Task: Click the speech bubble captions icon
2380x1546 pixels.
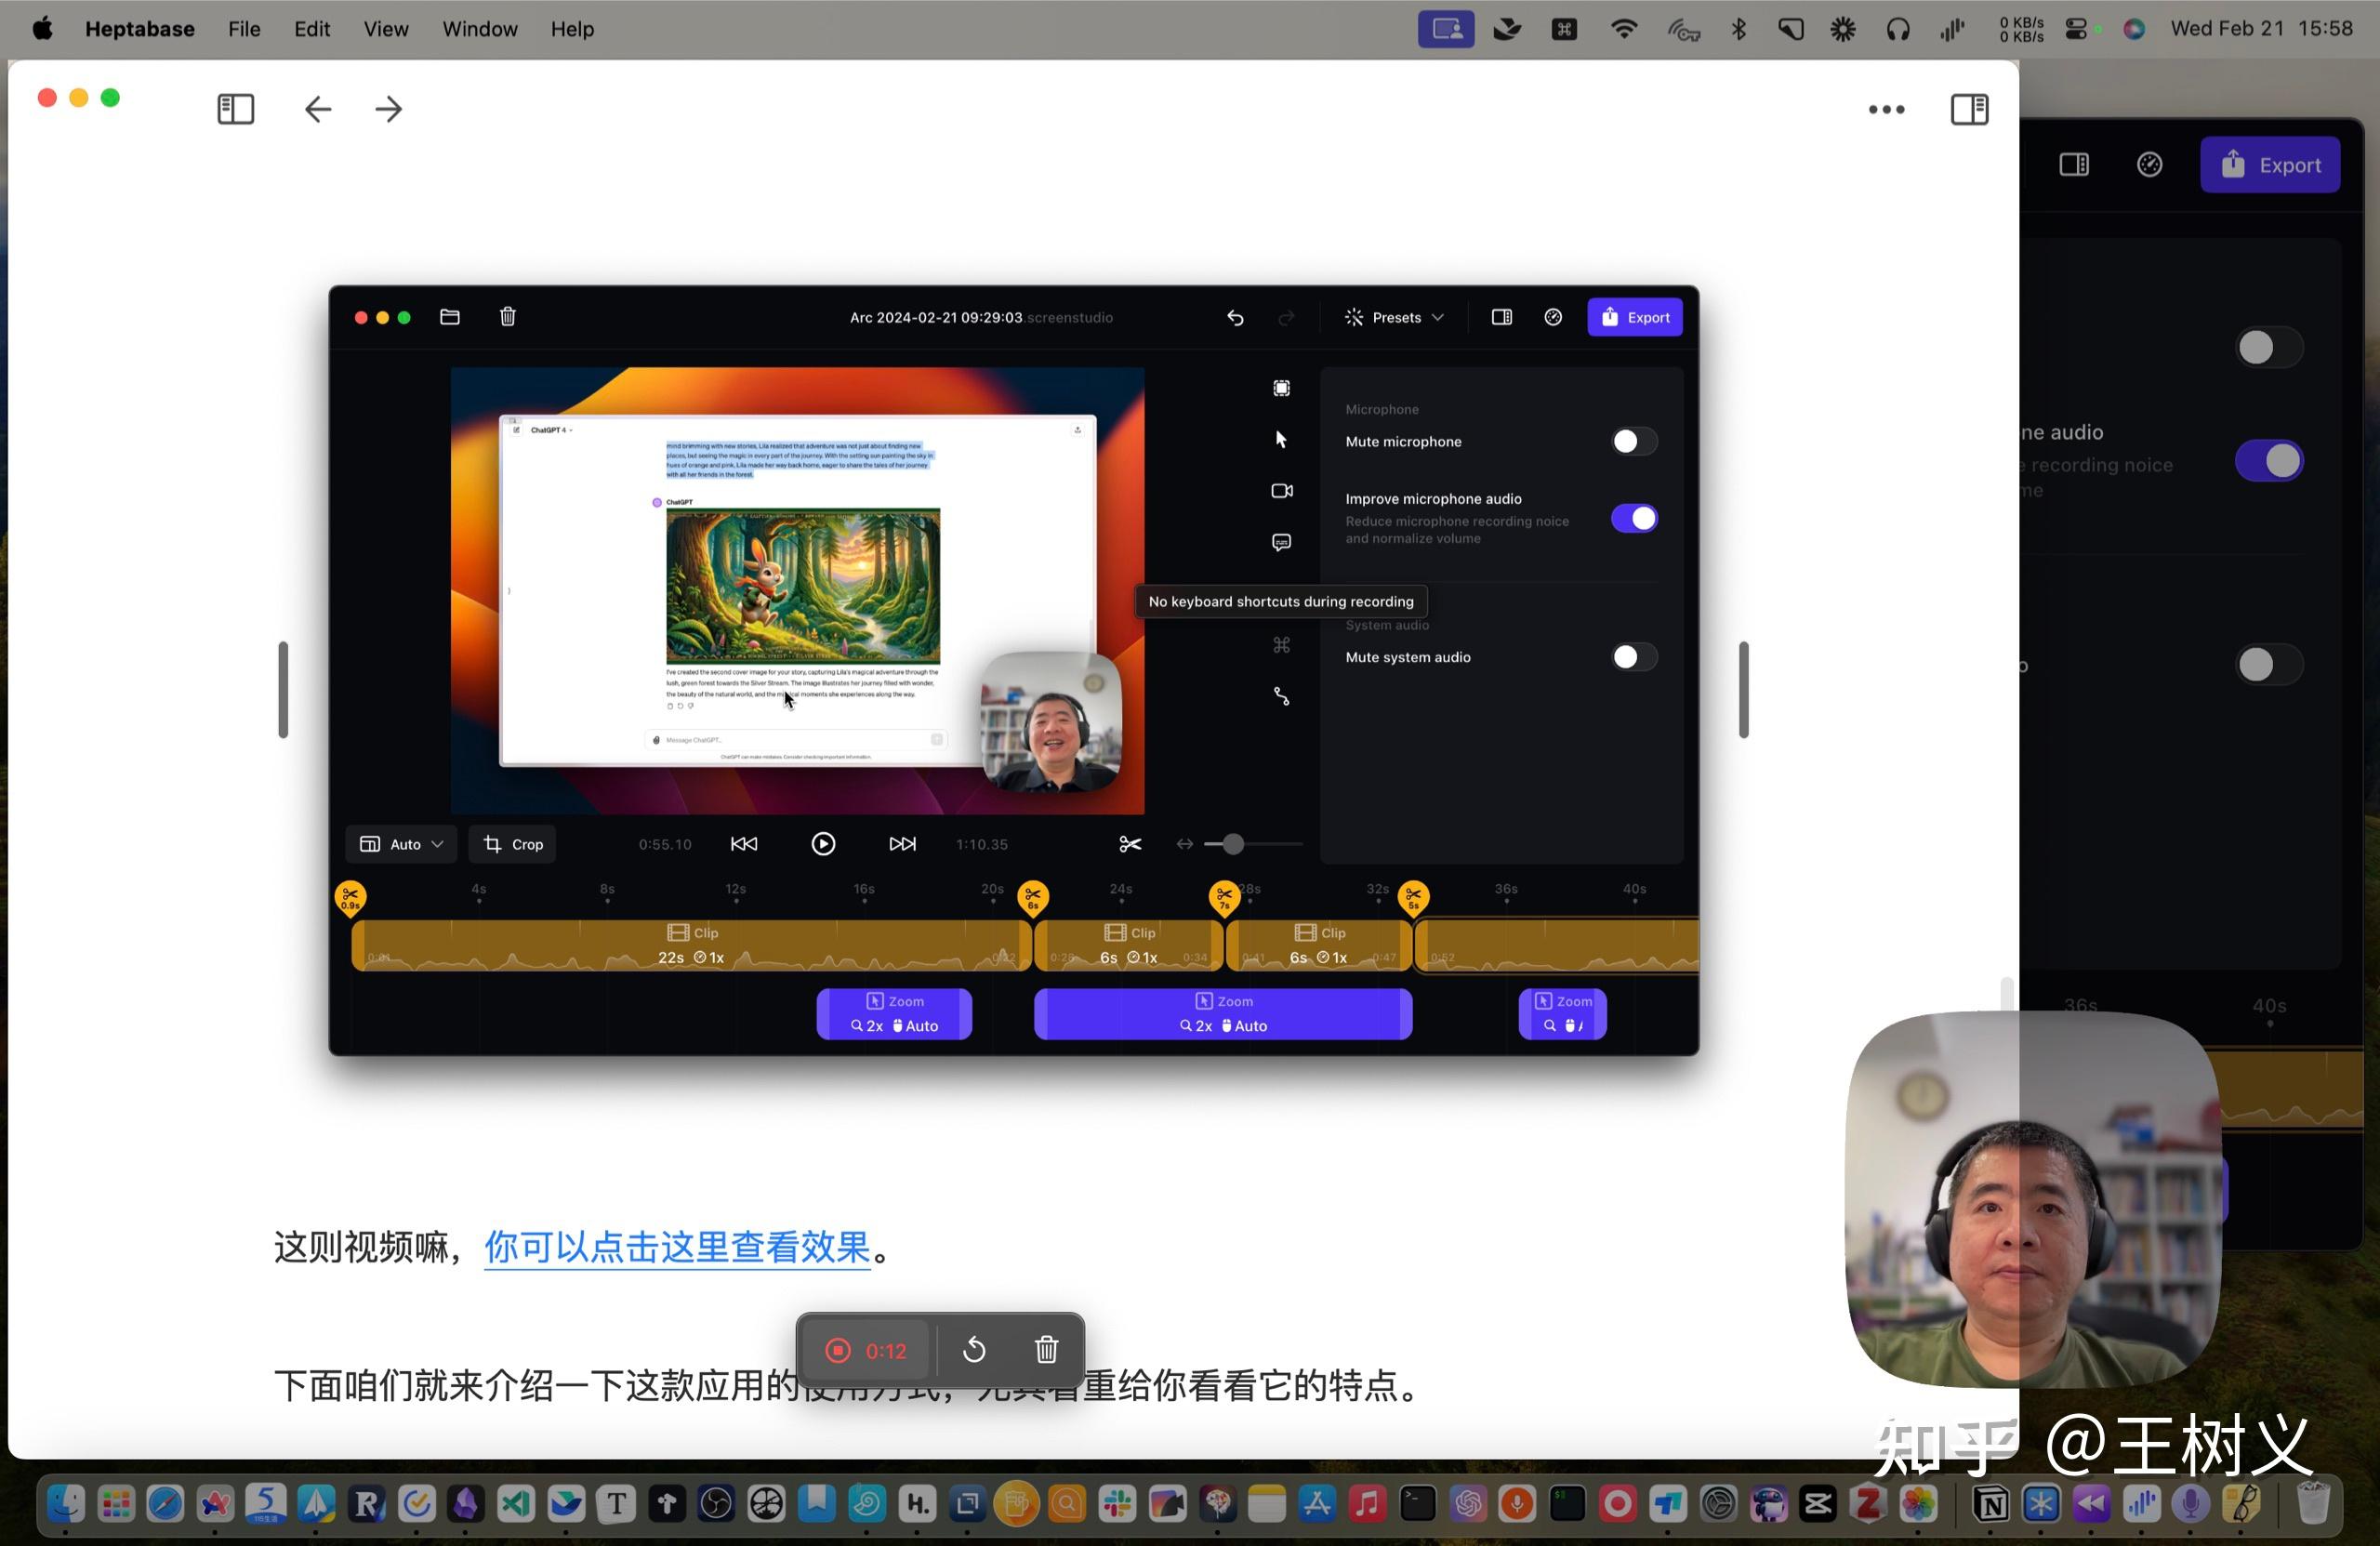Action: click(x=1281, y=542)
